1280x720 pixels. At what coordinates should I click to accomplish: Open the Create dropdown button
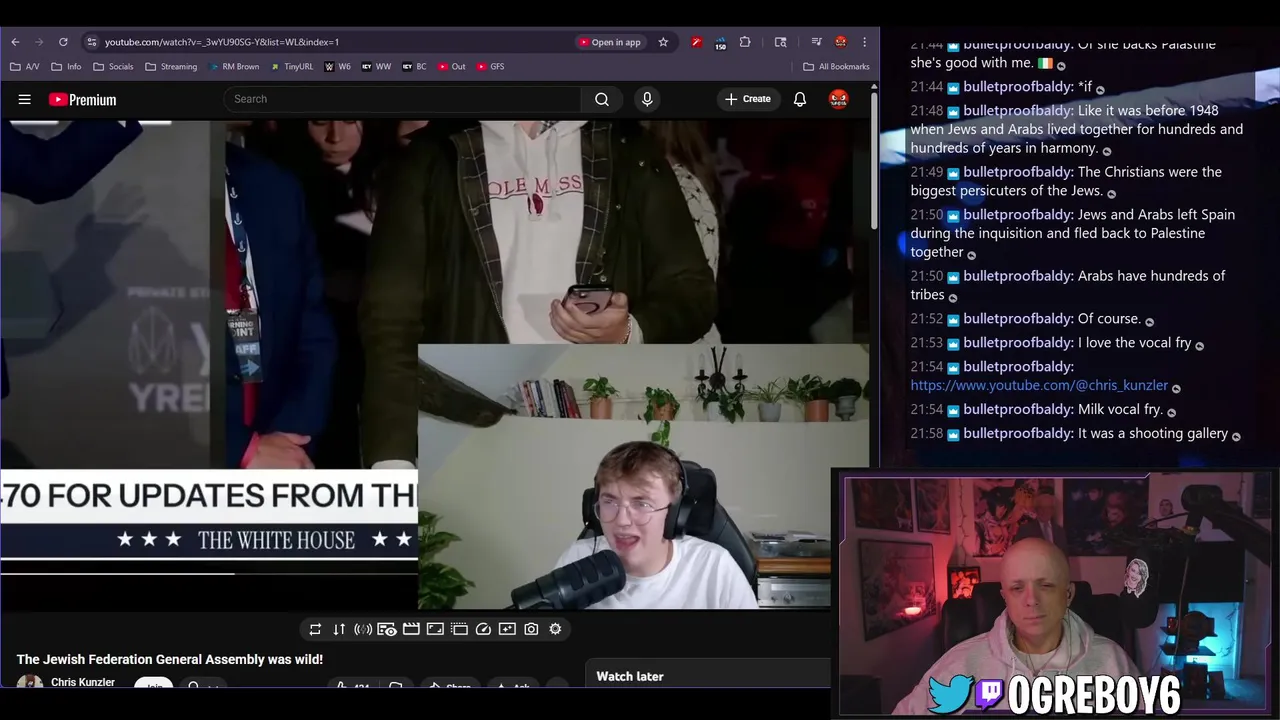[748, 99]
